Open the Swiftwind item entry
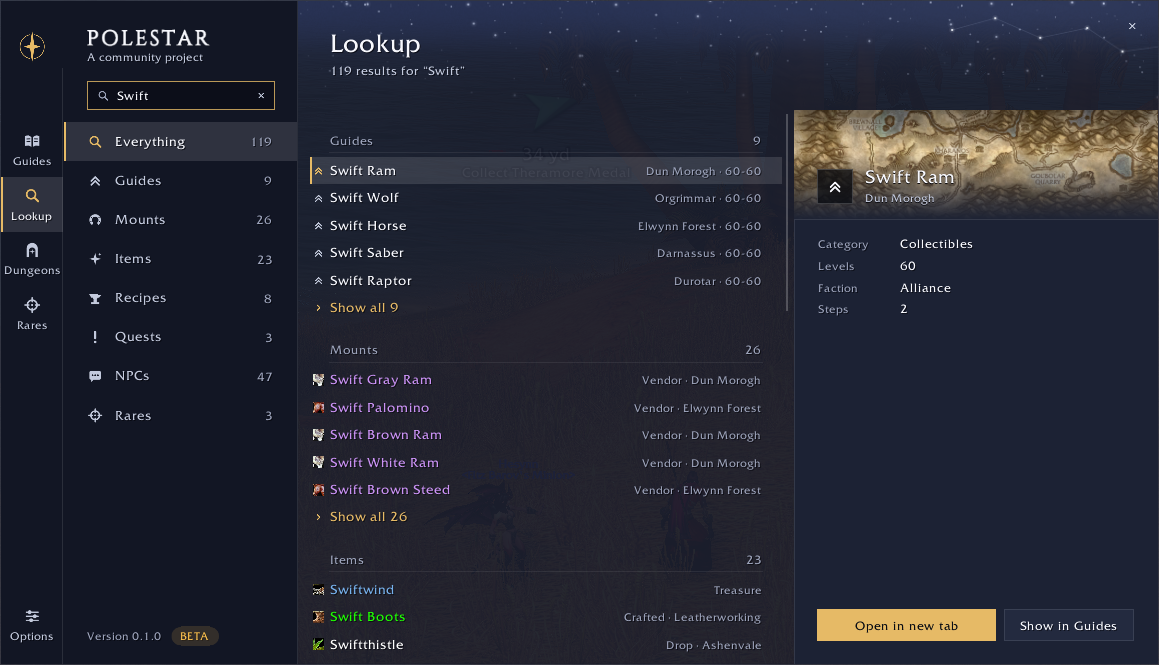The image size is (1159, 665). coord(545,590)
